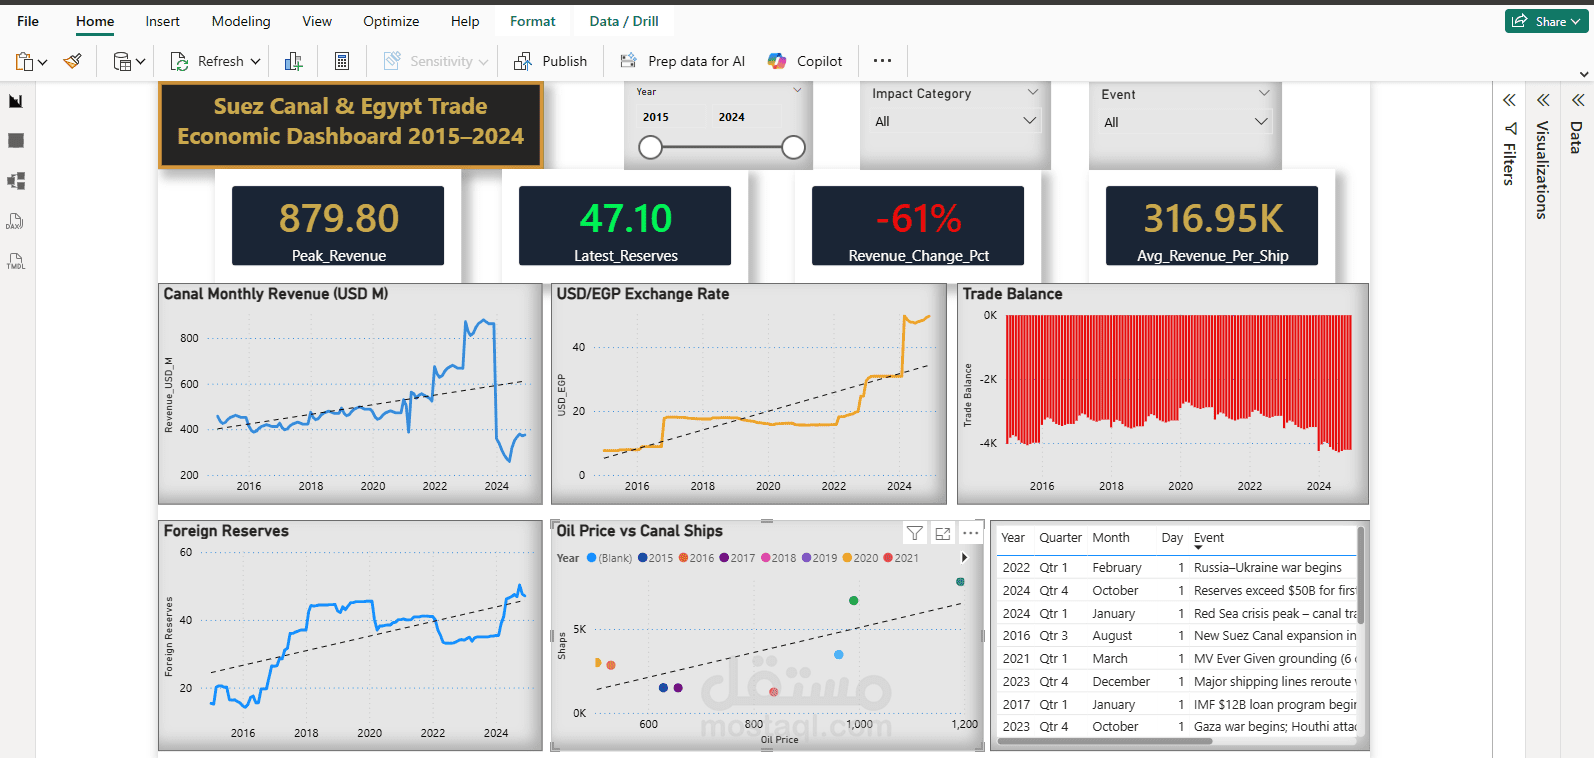This screenshot has width=1594, height=758.
Task: Select the Revenue_Change_Pct card
Action: click(x=918, y=226)
